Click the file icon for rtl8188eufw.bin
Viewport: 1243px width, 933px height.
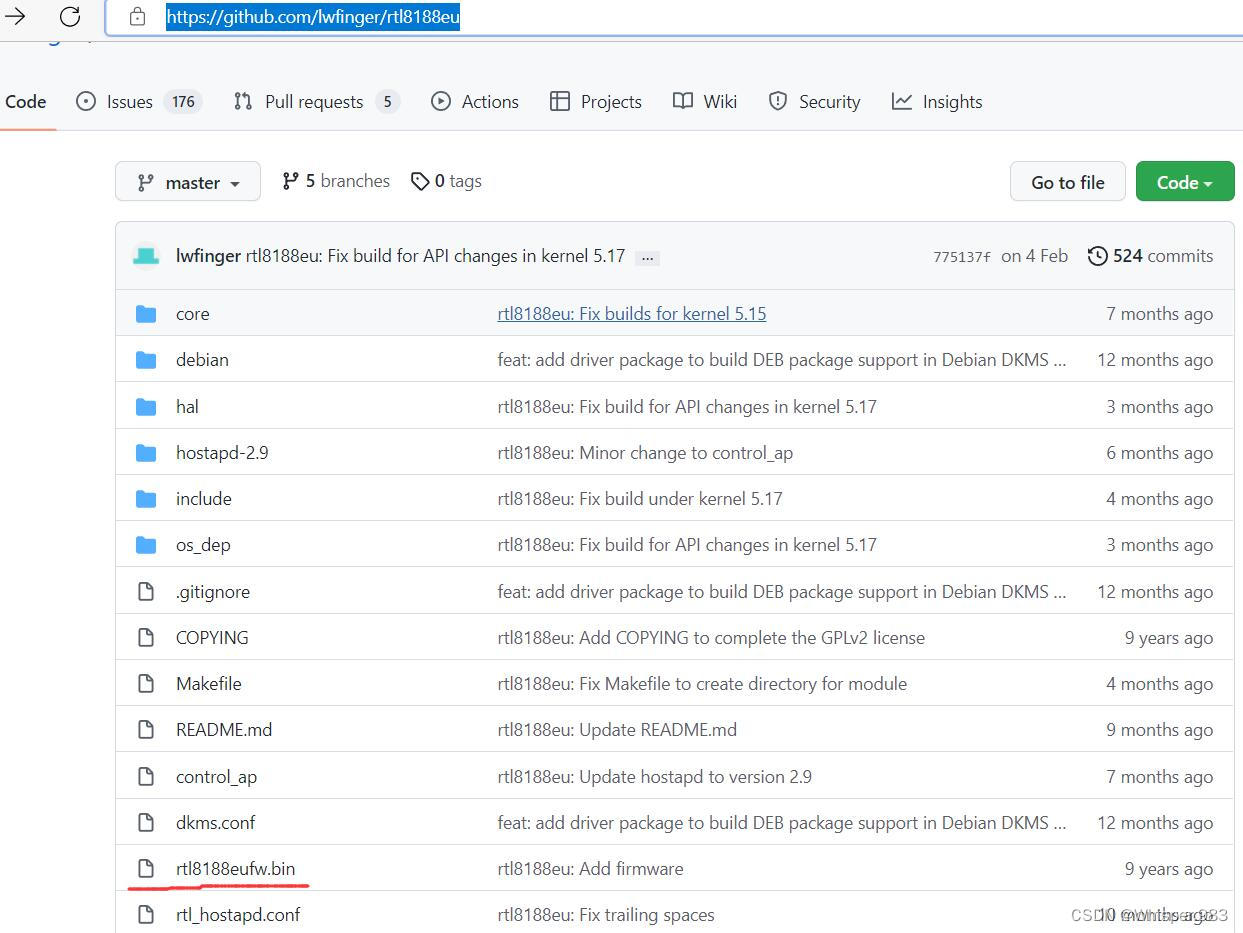pos(146,869)
